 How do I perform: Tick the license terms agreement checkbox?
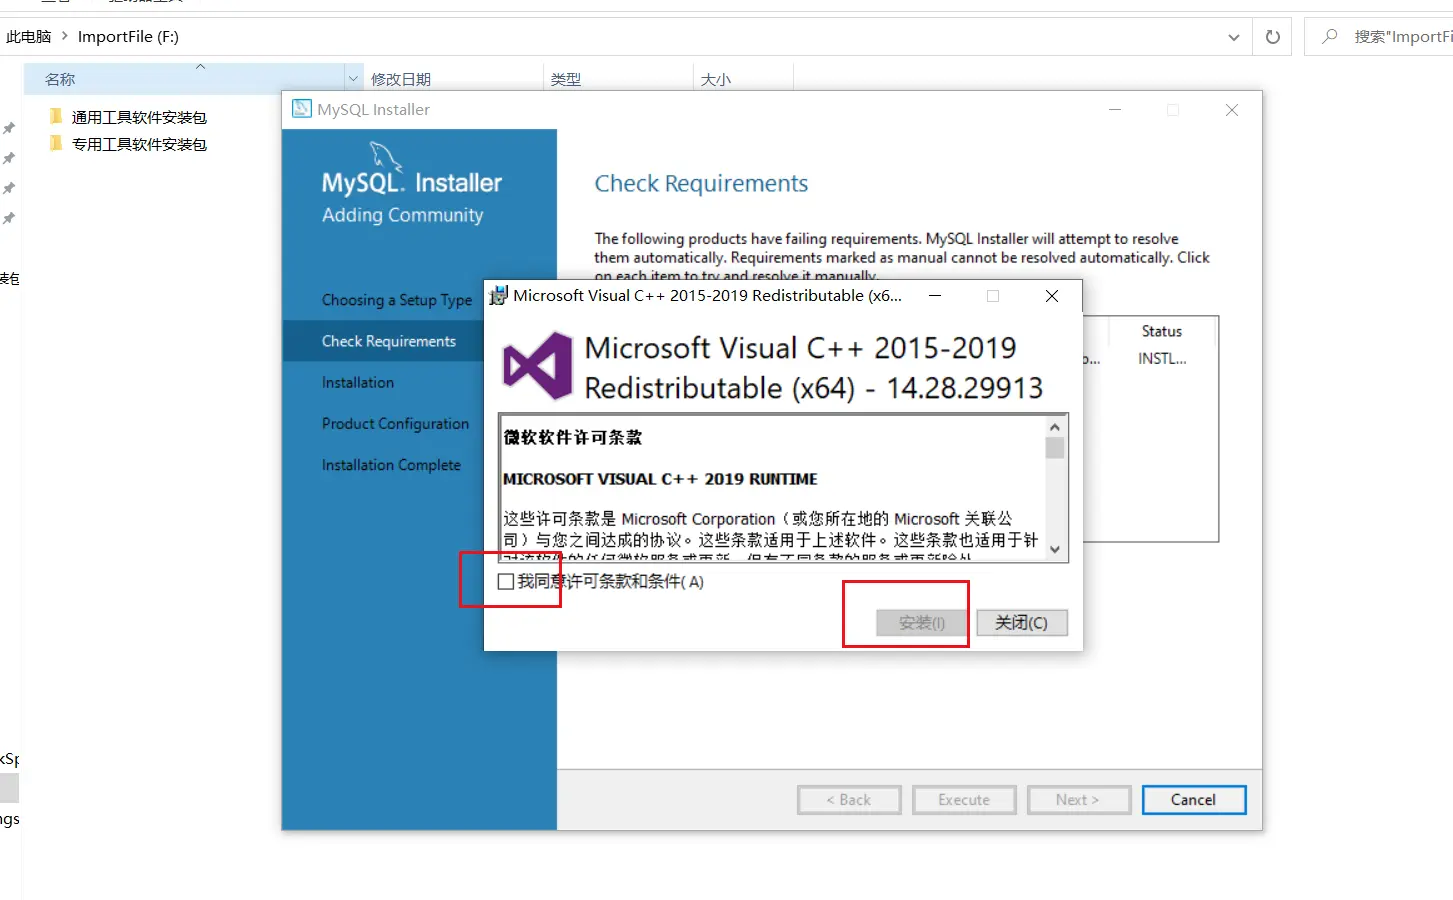click(x=506, y=581)
